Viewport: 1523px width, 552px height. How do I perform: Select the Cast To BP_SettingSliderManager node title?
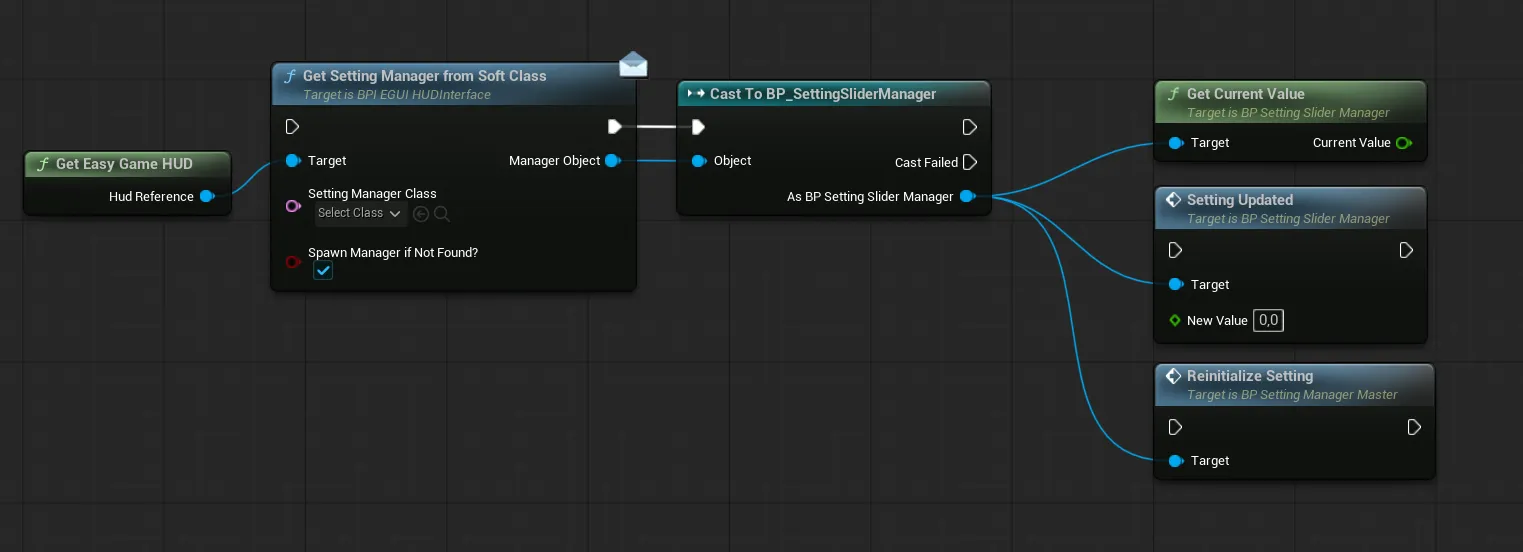tap(823, 94)
